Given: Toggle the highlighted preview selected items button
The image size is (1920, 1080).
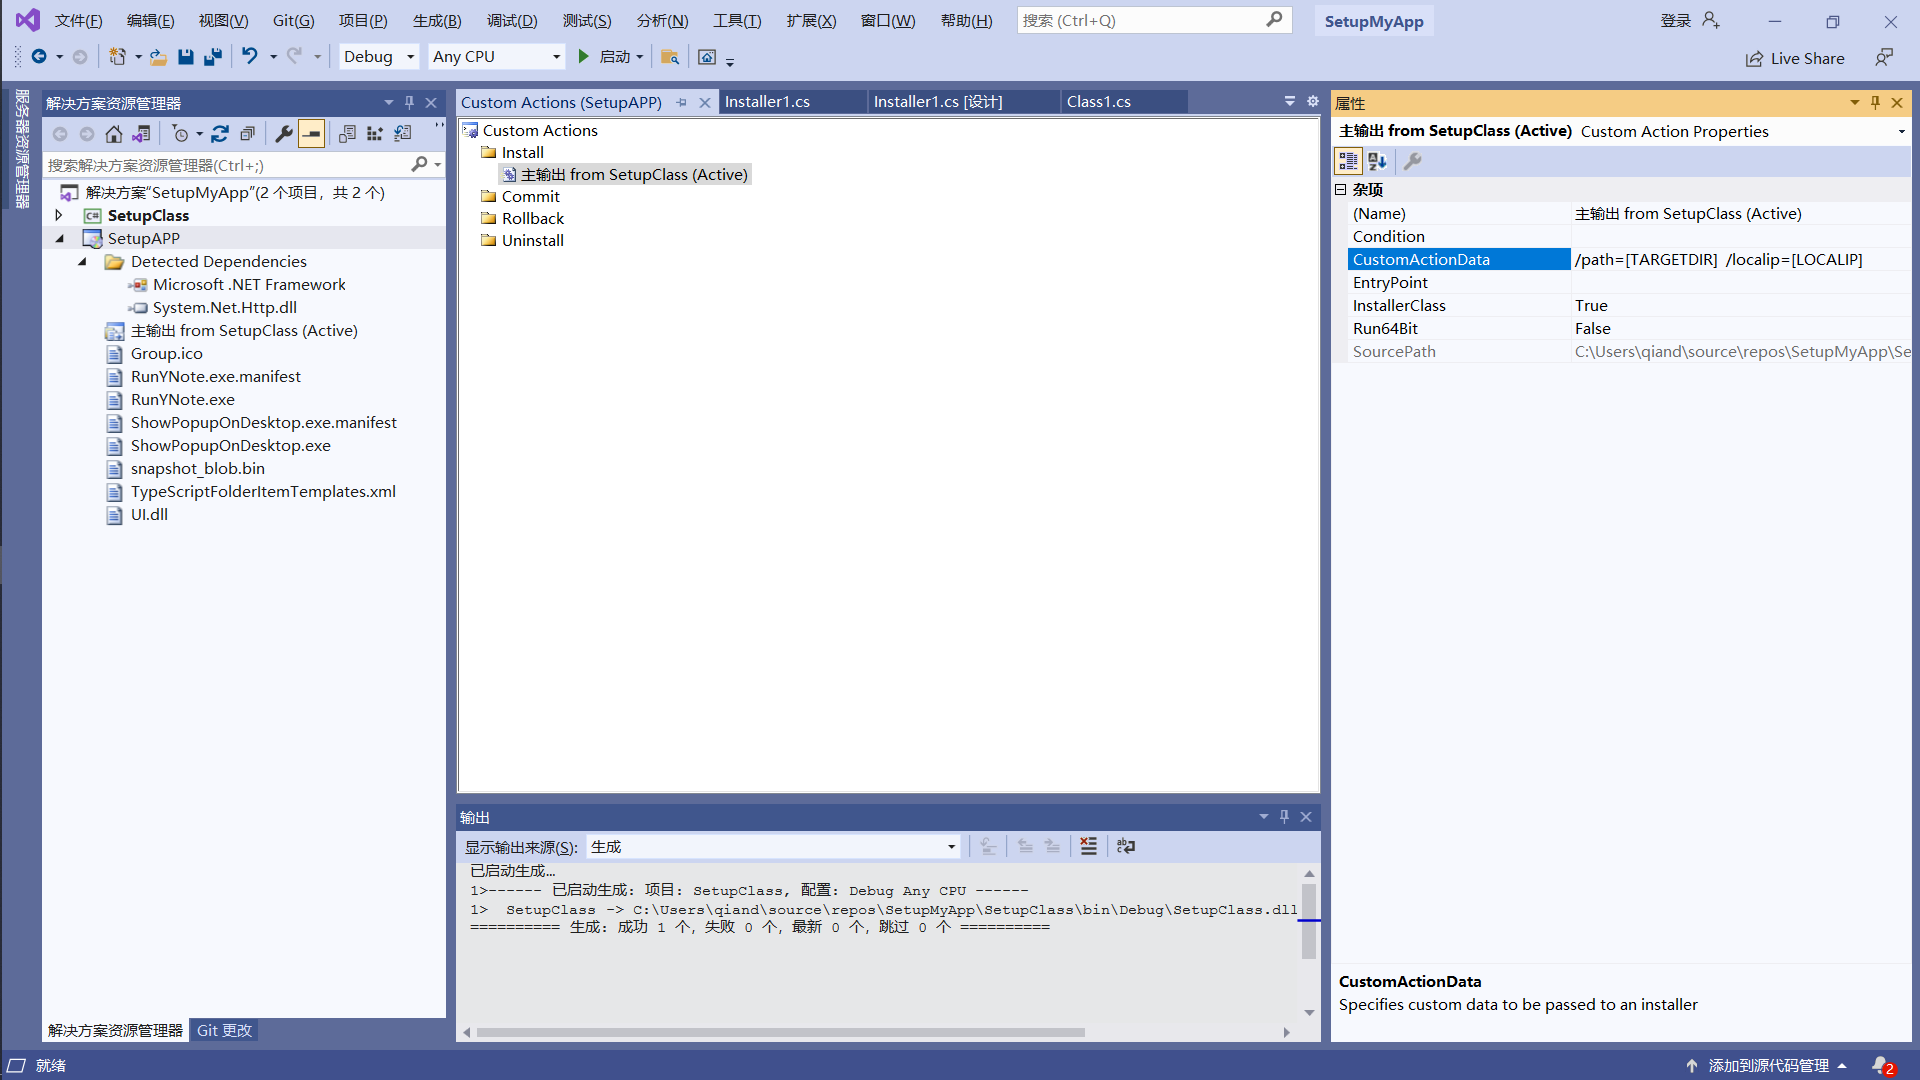Looking at the screenshot, I should coord(312,134).
